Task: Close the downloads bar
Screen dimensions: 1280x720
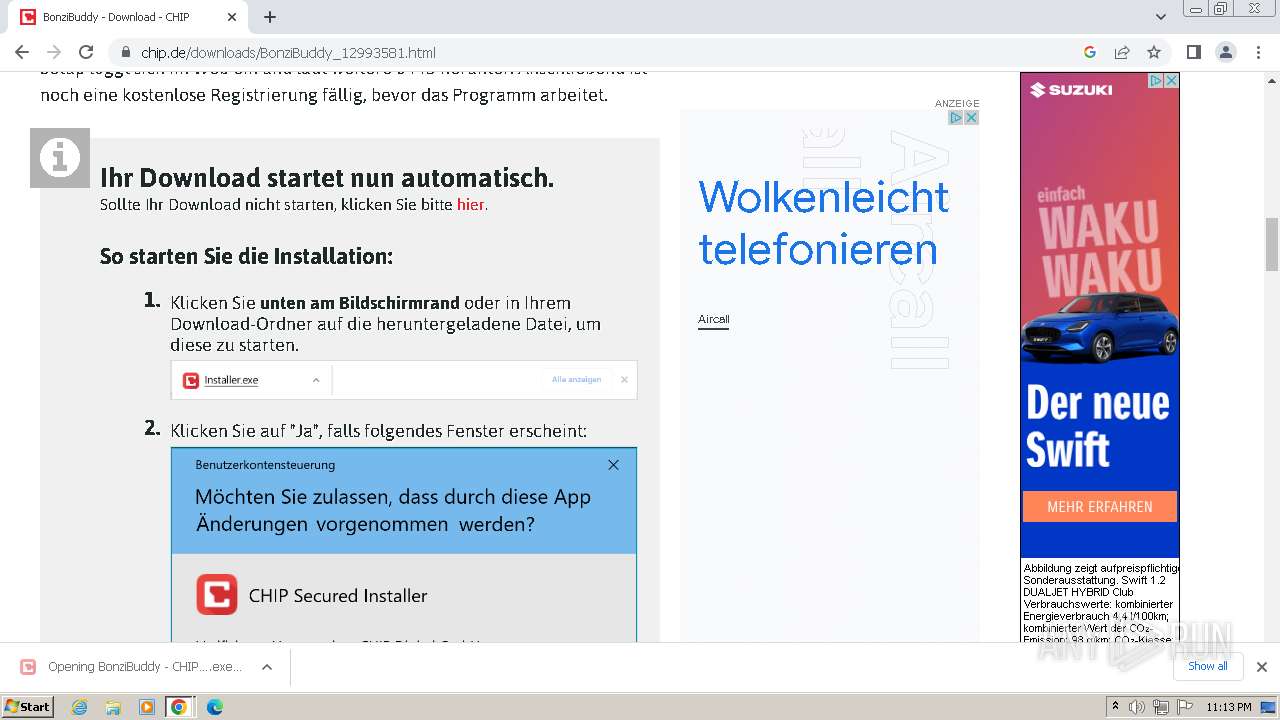Action: pyautogui.click(x=1262, y=667)
